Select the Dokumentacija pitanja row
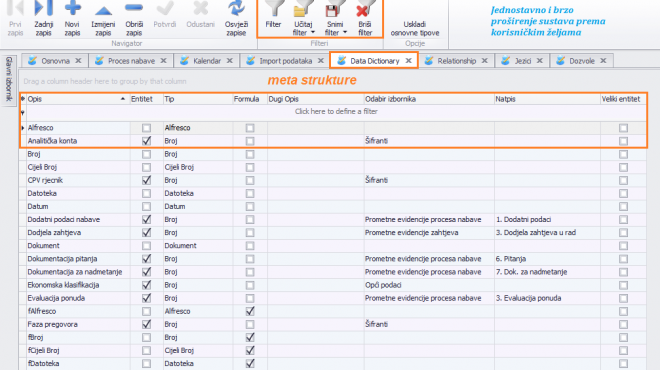The height and width of the screenshot is (370, 660). click(x=333, y=259)
